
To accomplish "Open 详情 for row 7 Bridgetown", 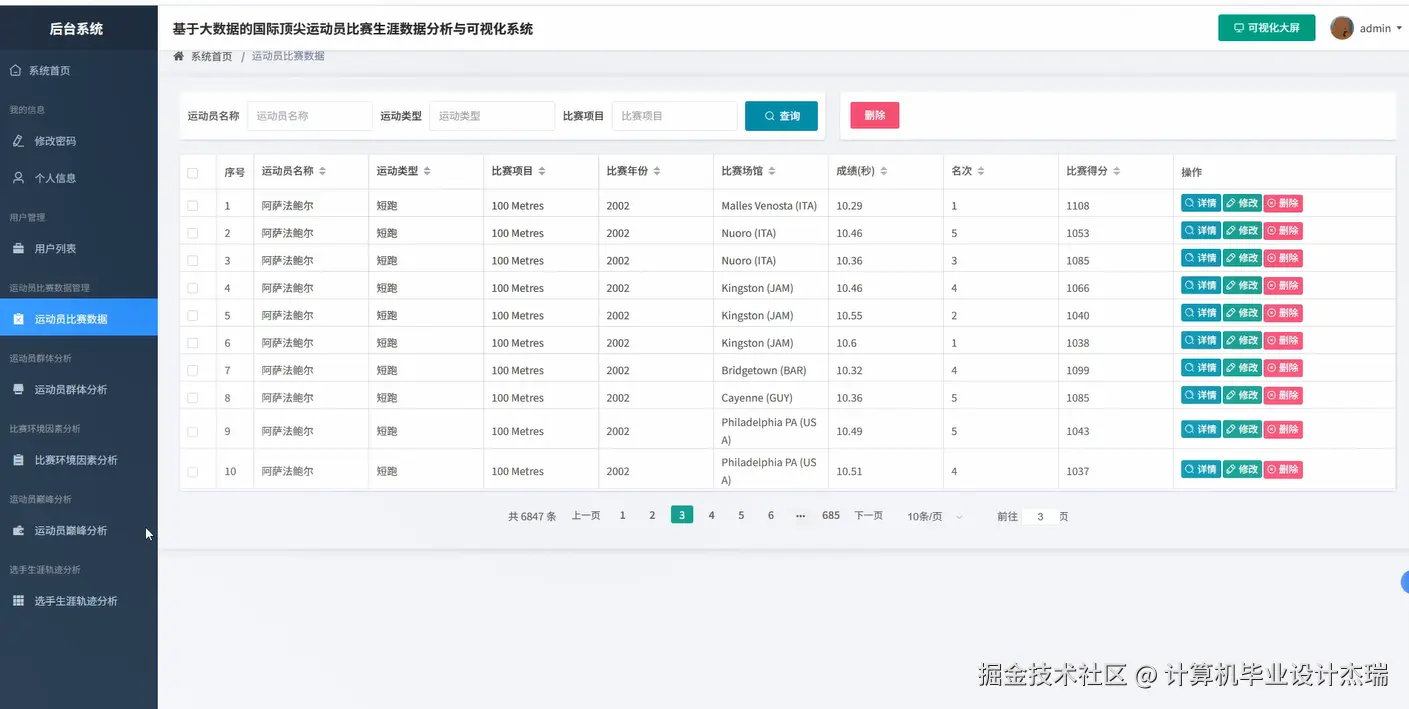I will [1200, 368].
